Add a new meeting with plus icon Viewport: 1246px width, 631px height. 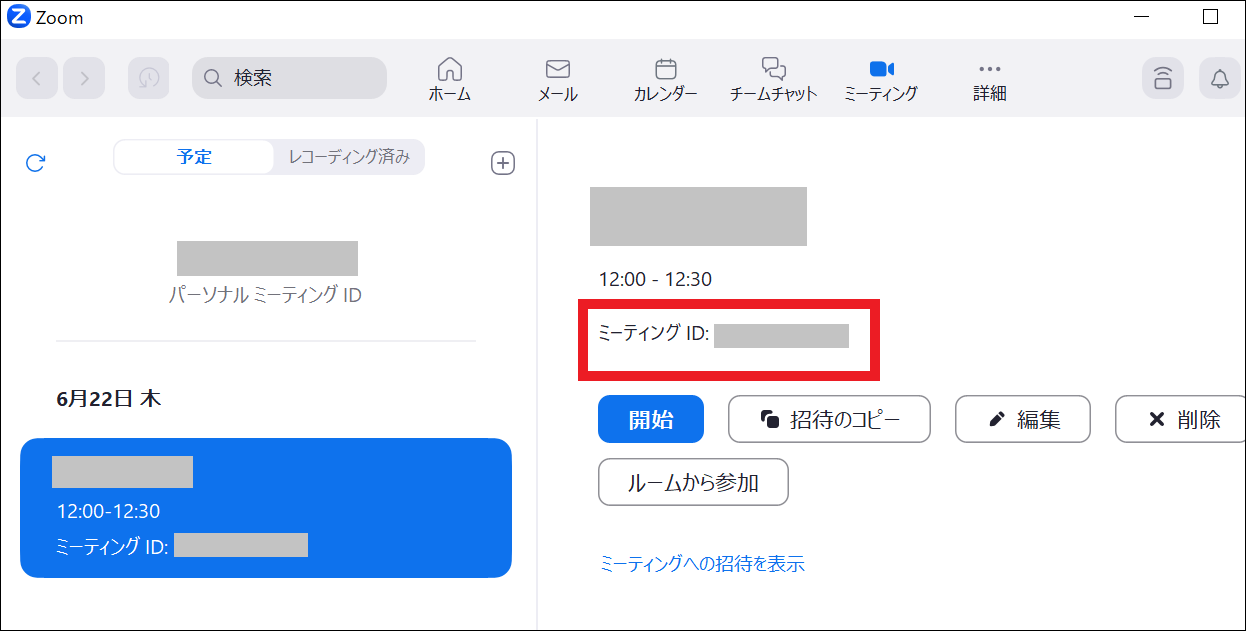pos(503,163)
